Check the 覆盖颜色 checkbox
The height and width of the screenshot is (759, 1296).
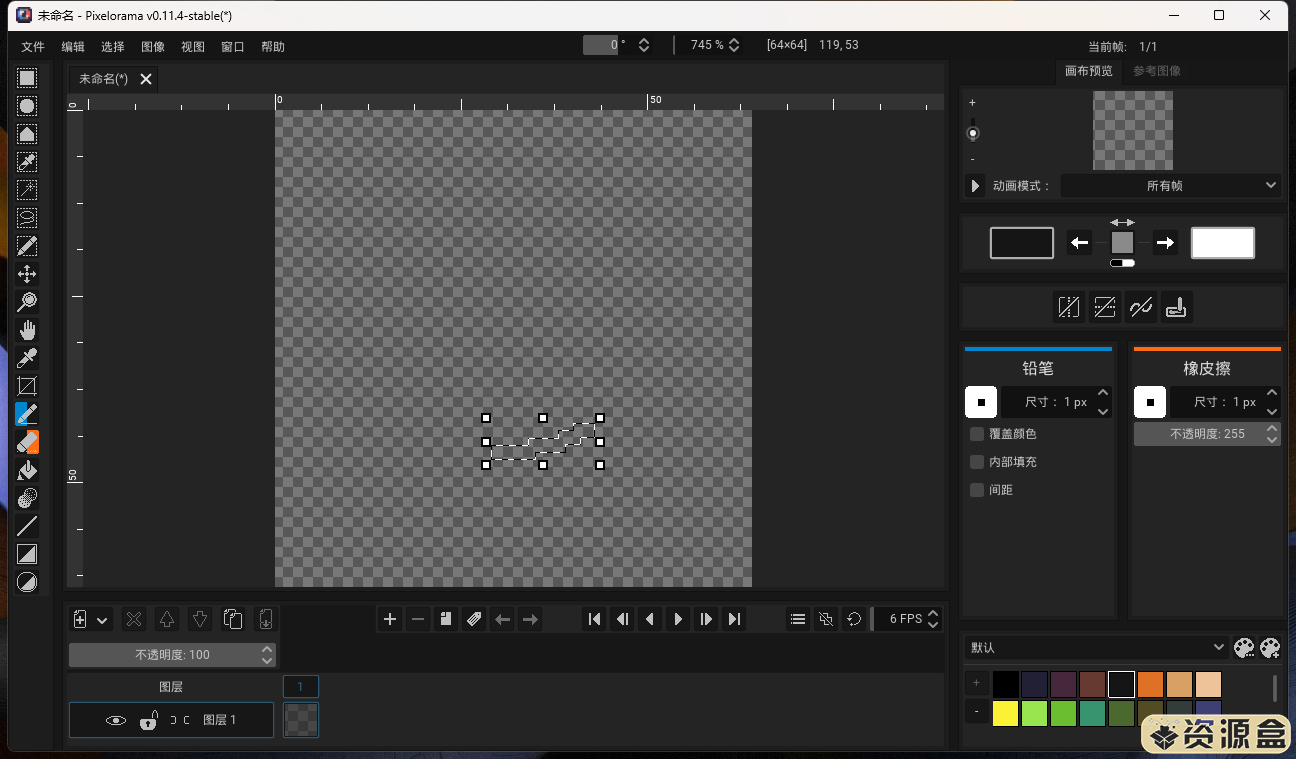click(977, 434)
